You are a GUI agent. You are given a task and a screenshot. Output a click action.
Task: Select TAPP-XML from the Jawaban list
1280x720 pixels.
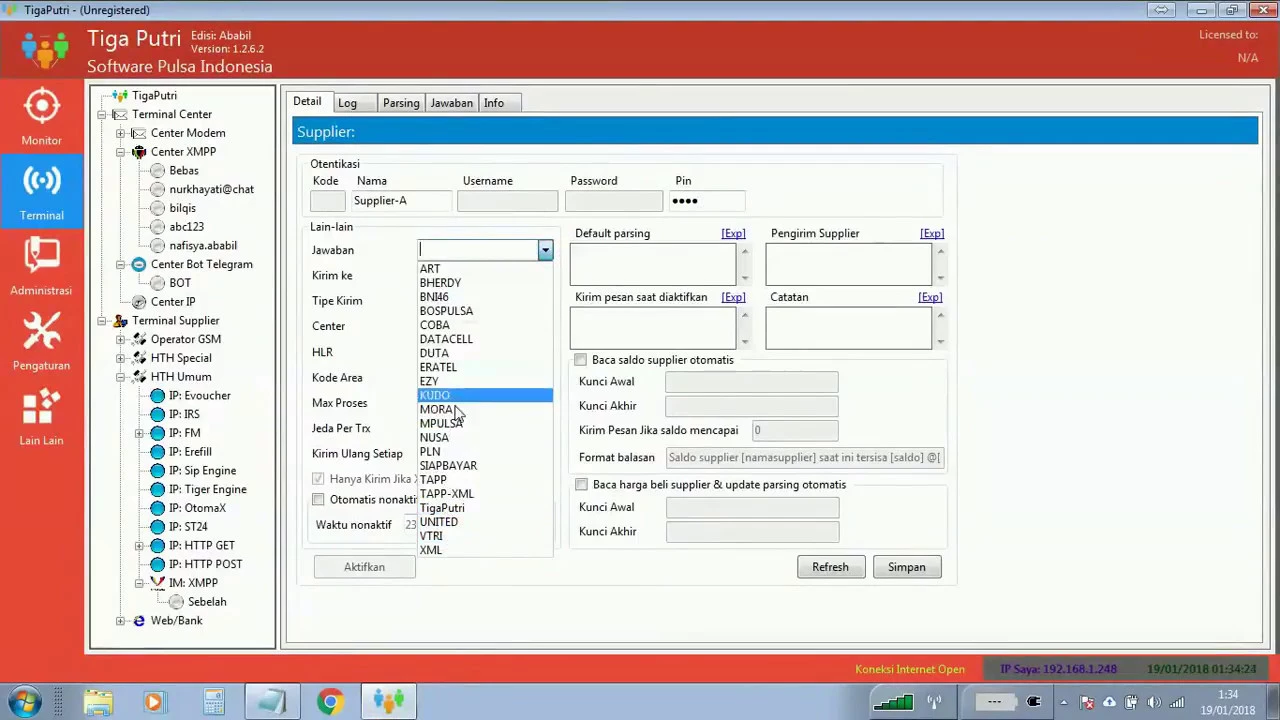485,494
